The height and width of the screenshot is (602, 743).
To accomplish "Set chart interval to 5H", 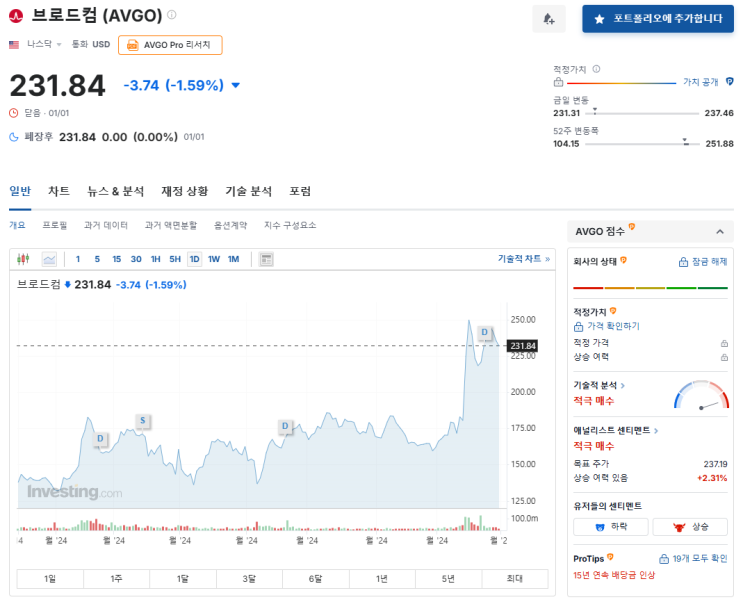I will pyautogui.click(x=175, y=259).
